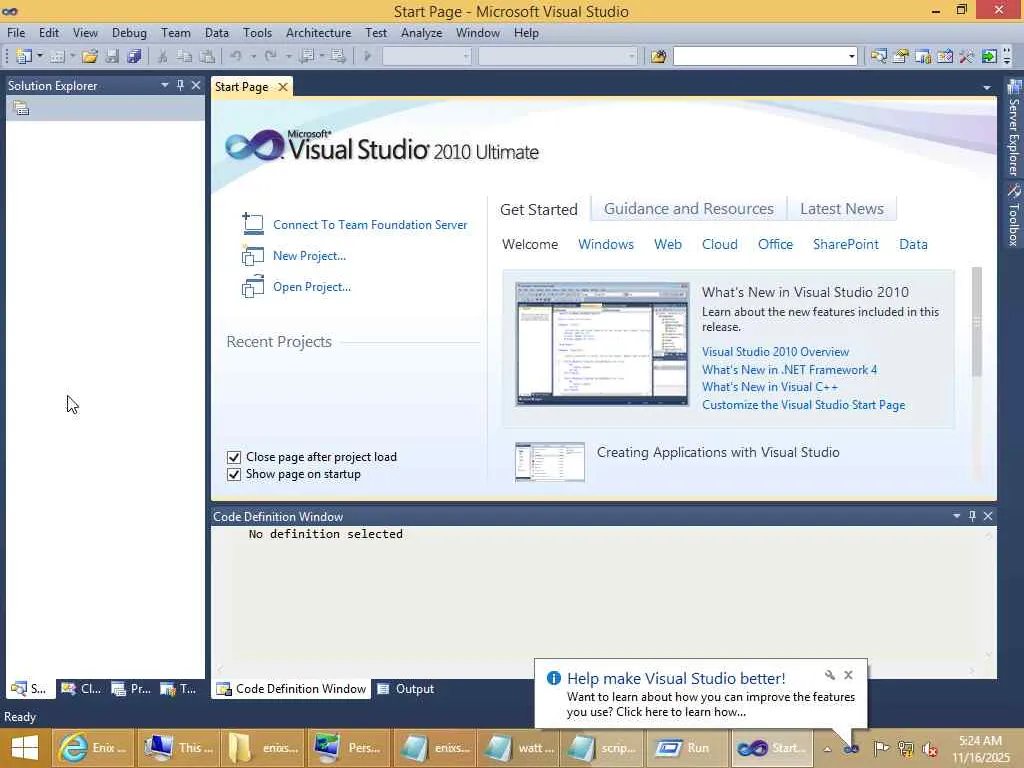
Task: Select the Output tab at the bottom
Action: (x=406, y=689)
